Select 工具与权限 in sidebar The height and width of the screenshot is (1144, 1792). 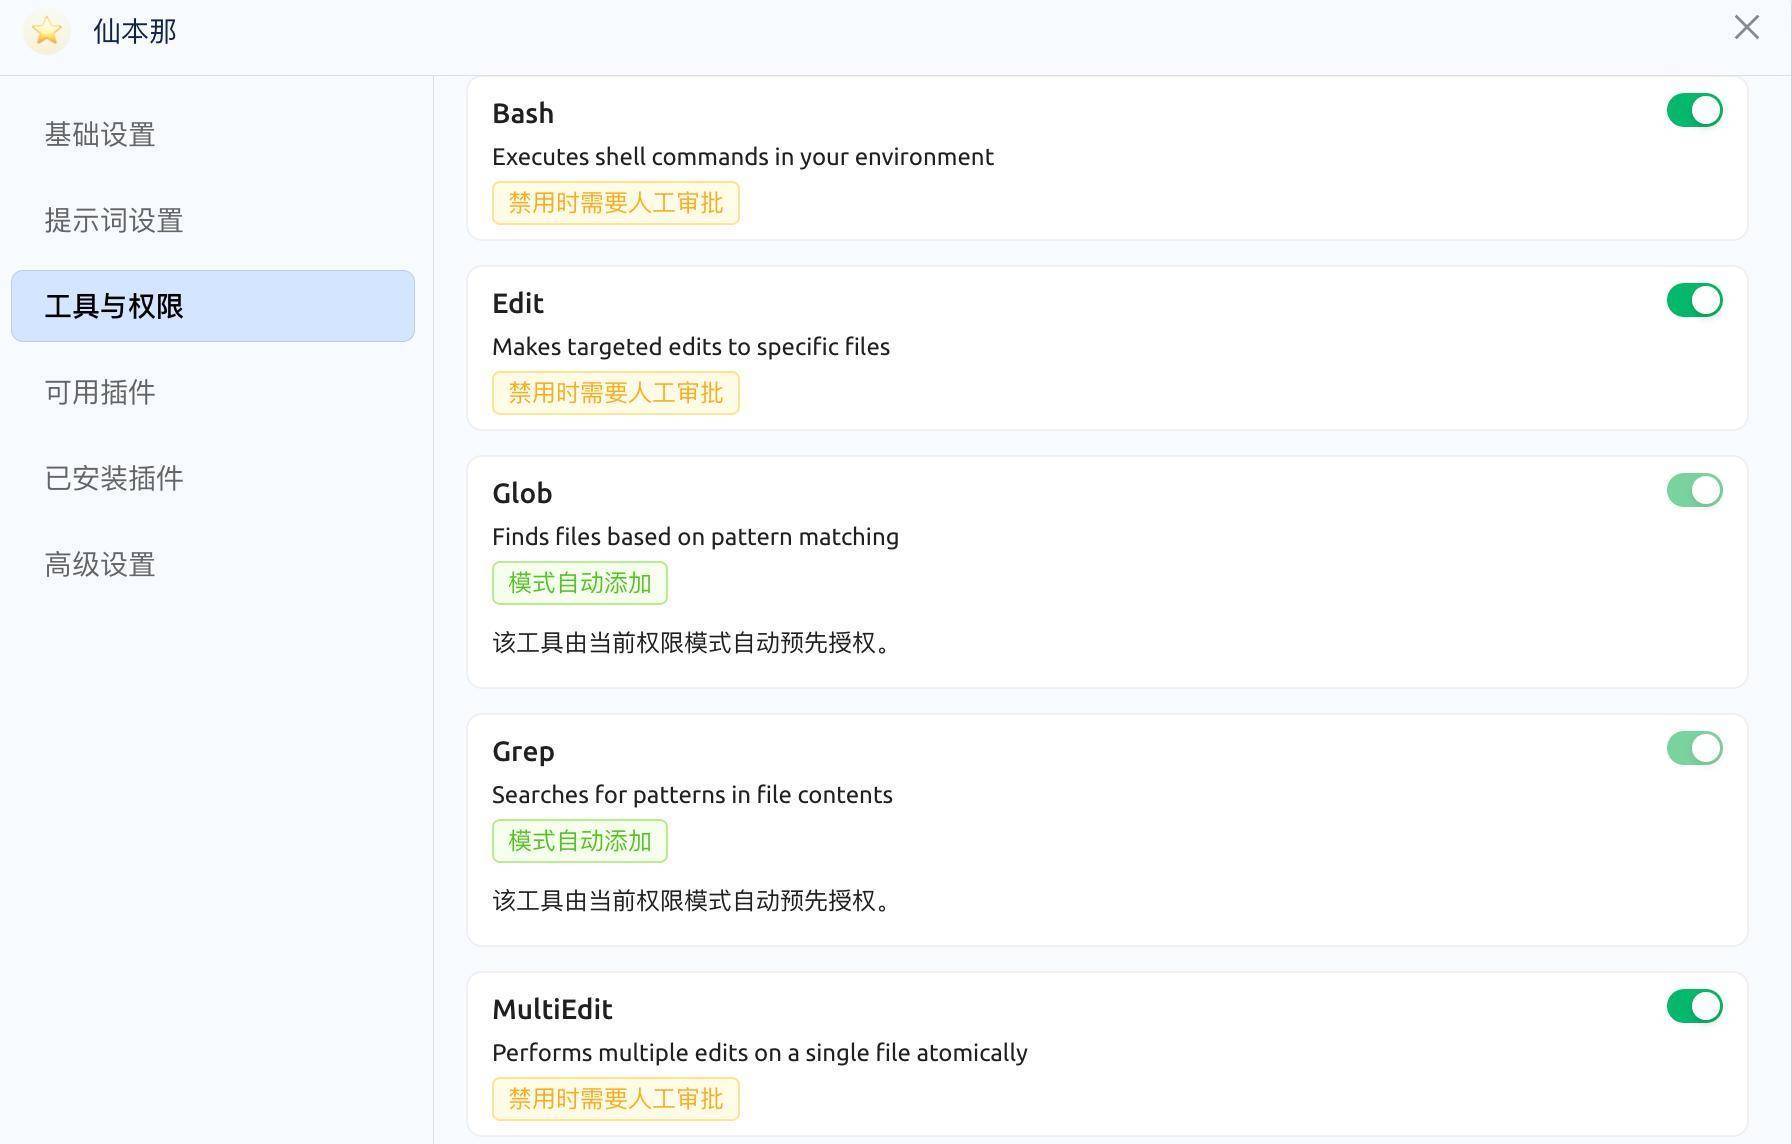click(114, 306)
